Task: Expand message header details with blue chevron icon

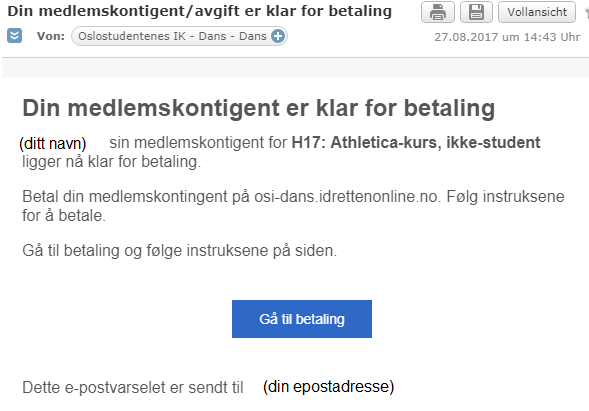Action: click(14, 36)
